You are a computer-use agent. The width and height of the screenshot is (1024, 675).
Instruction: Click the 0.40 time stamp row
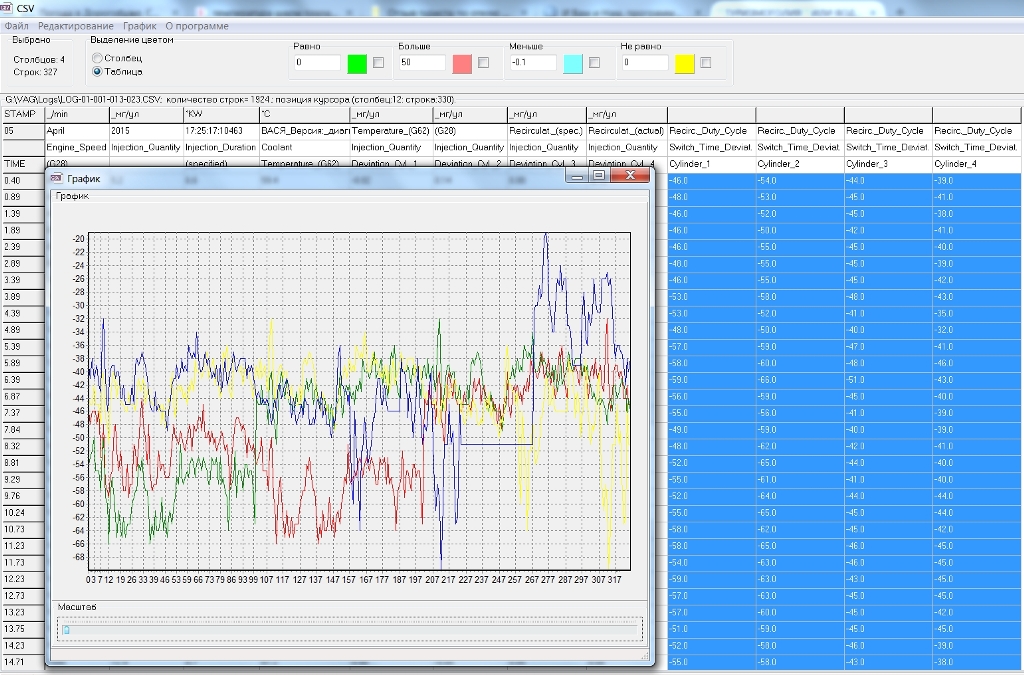pyautogui.click(x=23, y=181)
